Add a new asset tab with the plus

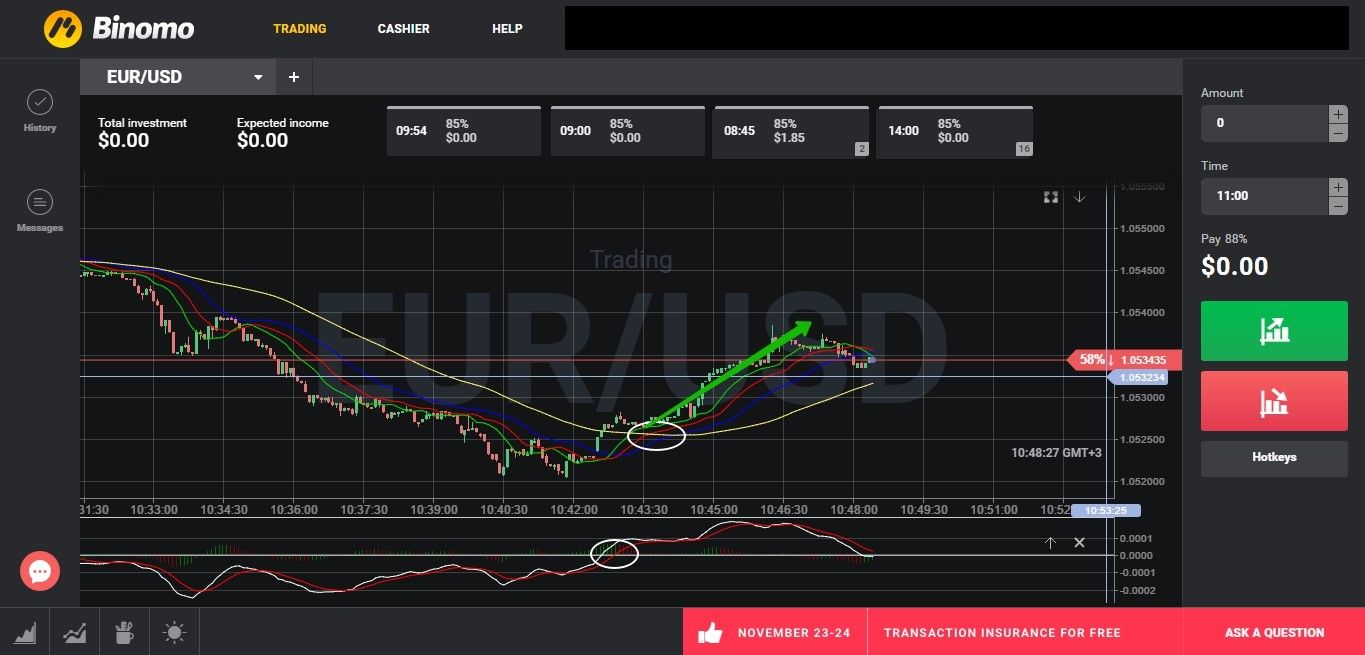[x=294, y=77]
